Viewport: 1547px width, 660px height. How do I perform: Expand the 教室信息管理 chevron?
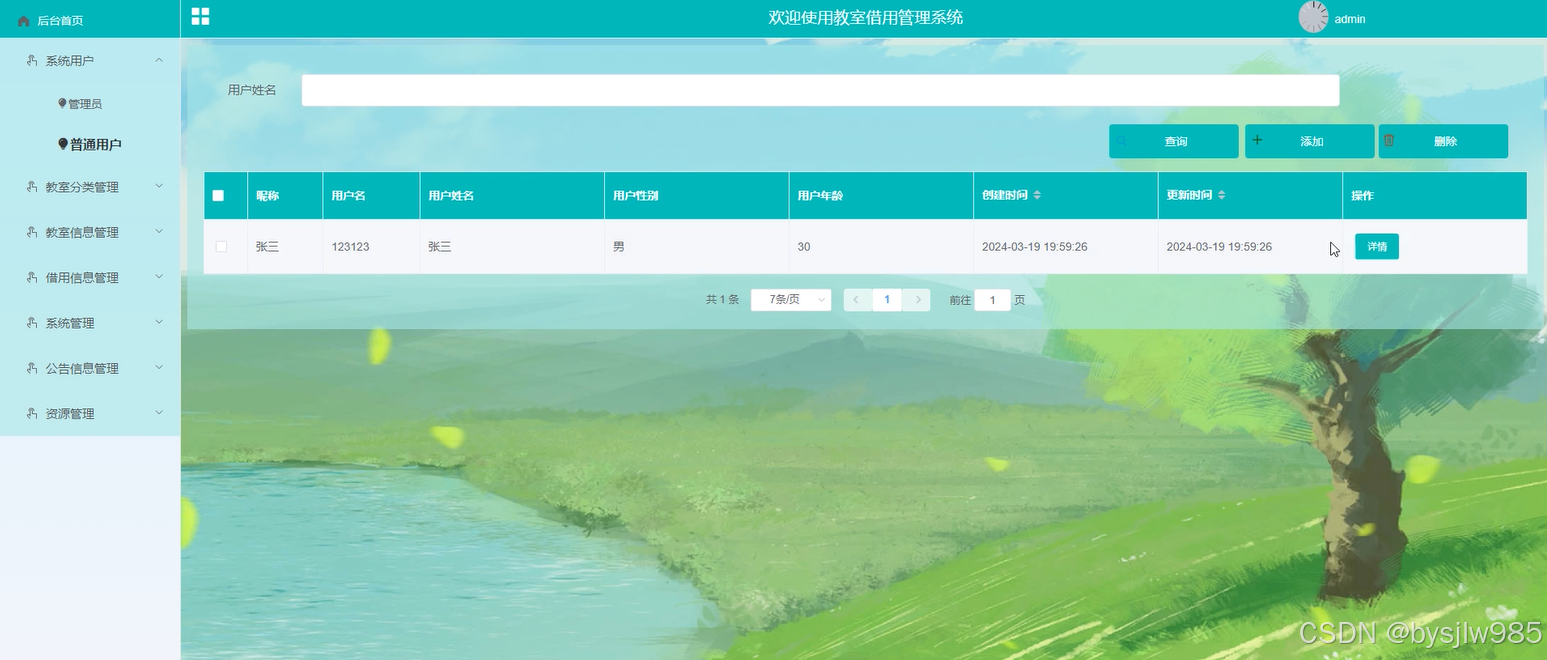(x=159, y=231)
